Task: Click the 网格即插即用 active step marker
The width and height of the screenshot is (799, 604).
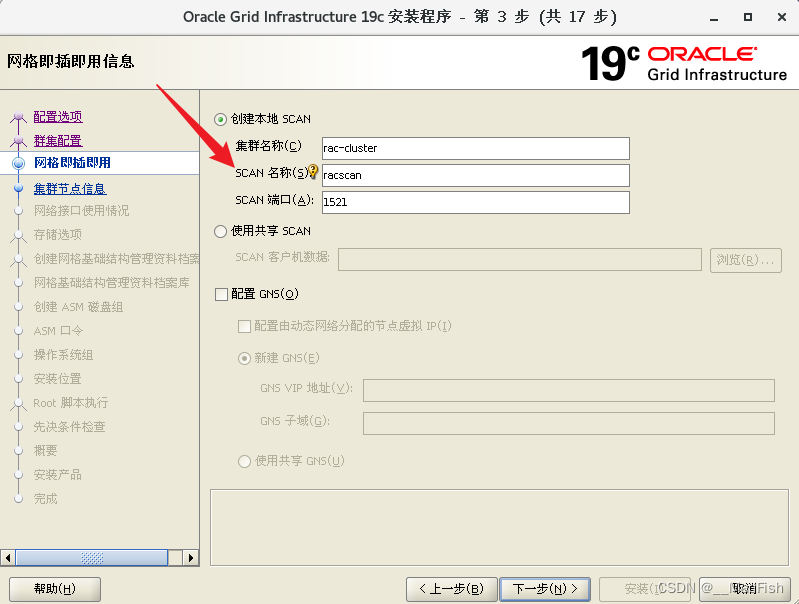Action: (18, 163)
